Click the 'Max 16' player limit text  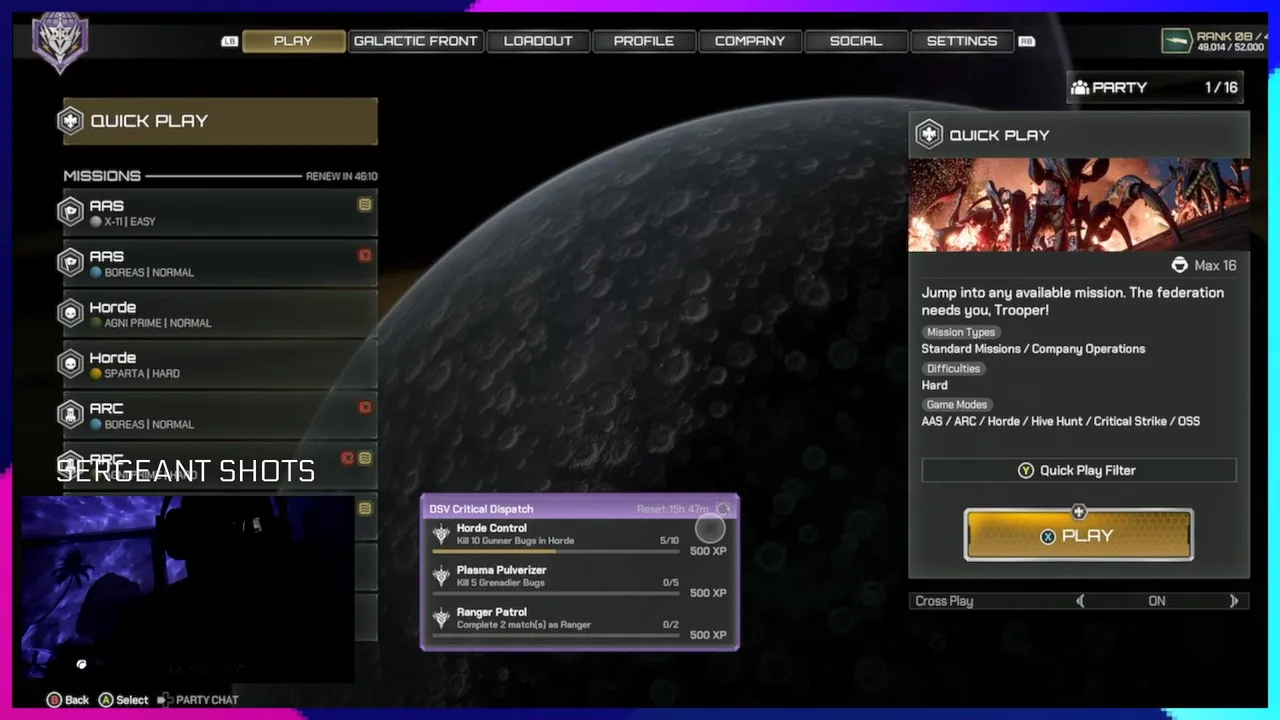tap(1215, 265)
